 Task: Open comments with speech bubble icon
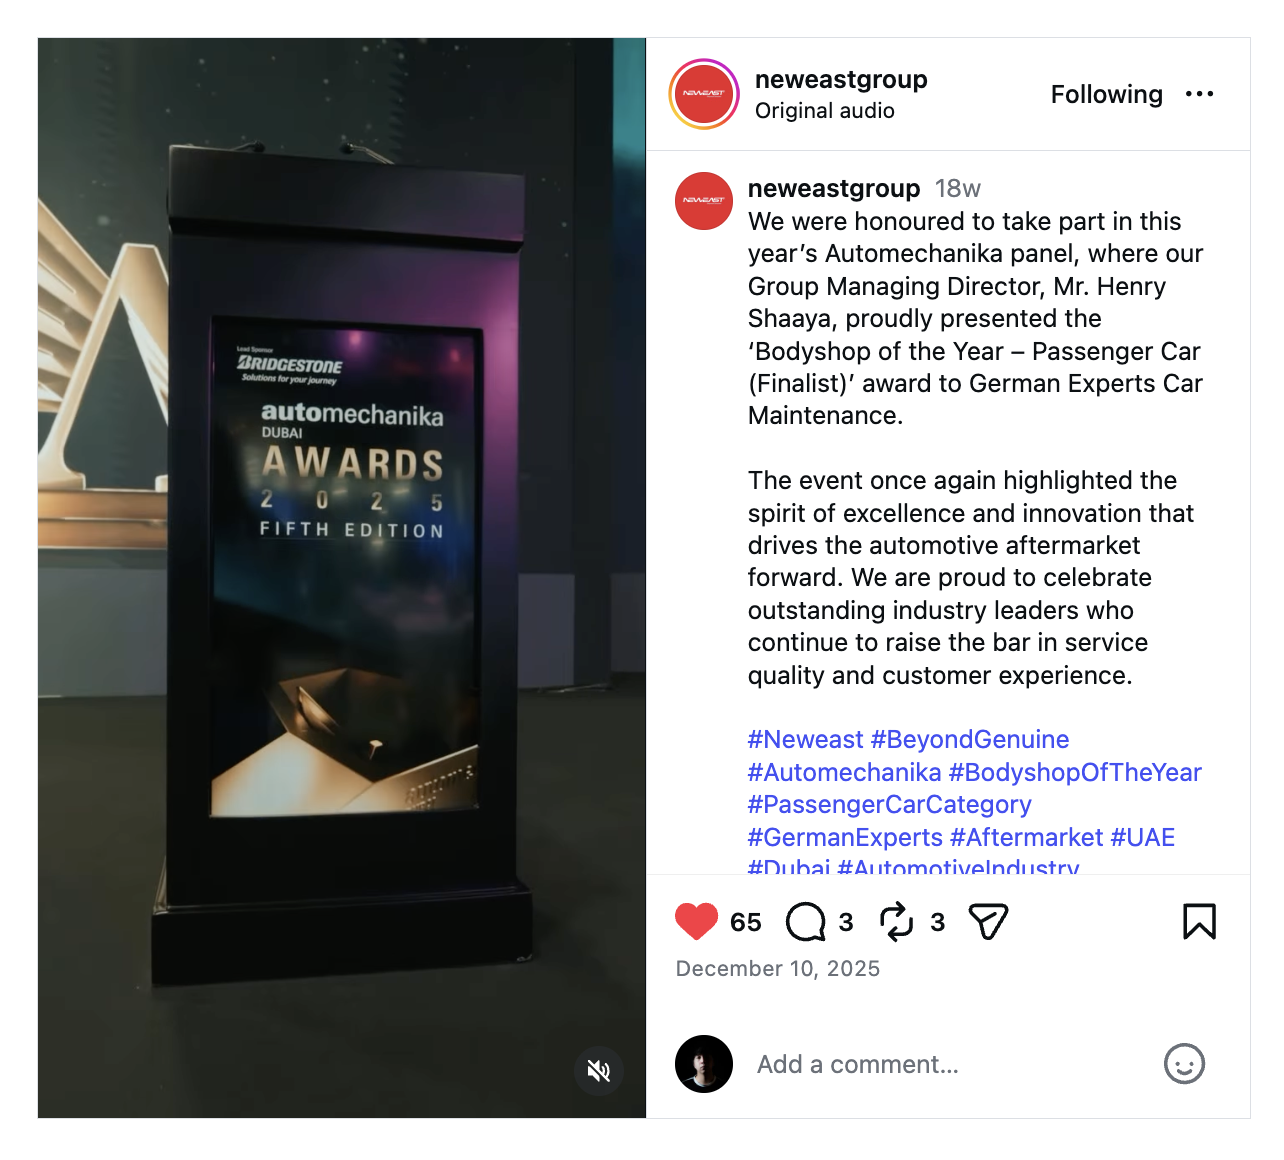click(806, 922)
